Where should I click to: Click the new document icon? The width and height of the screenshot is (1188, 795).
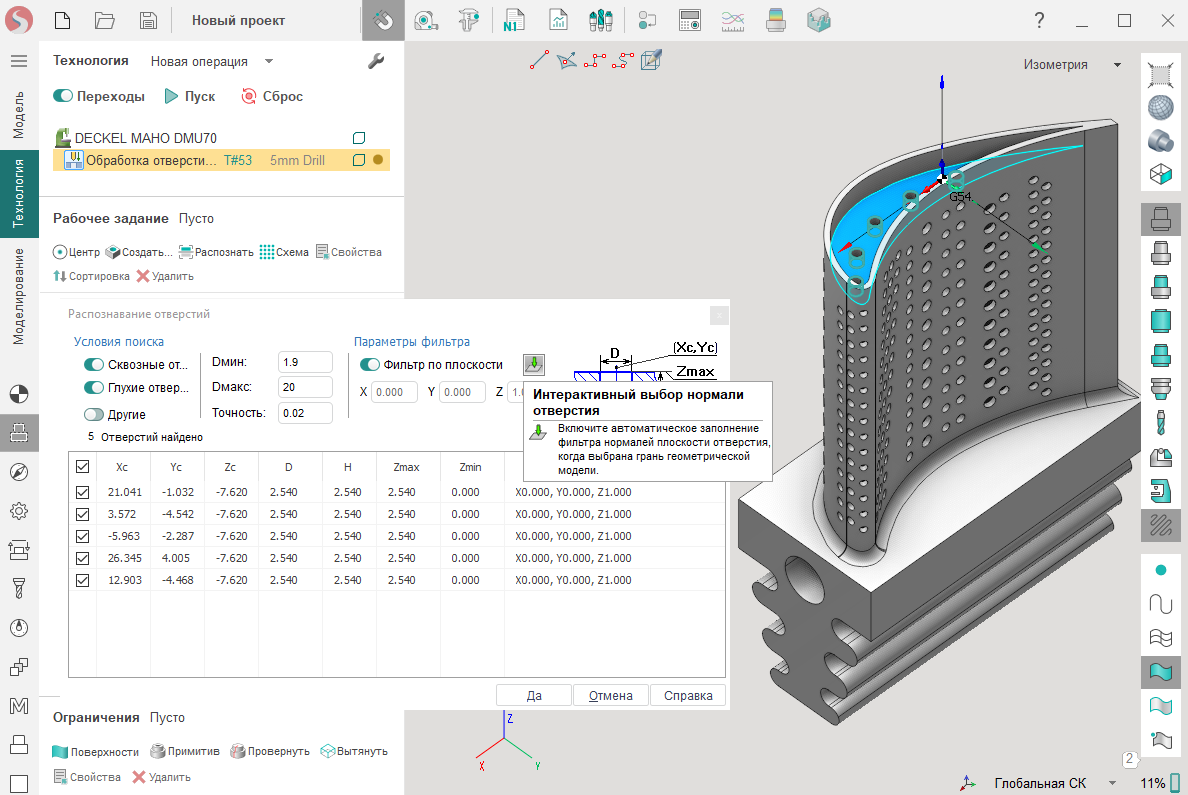point(63,20)
